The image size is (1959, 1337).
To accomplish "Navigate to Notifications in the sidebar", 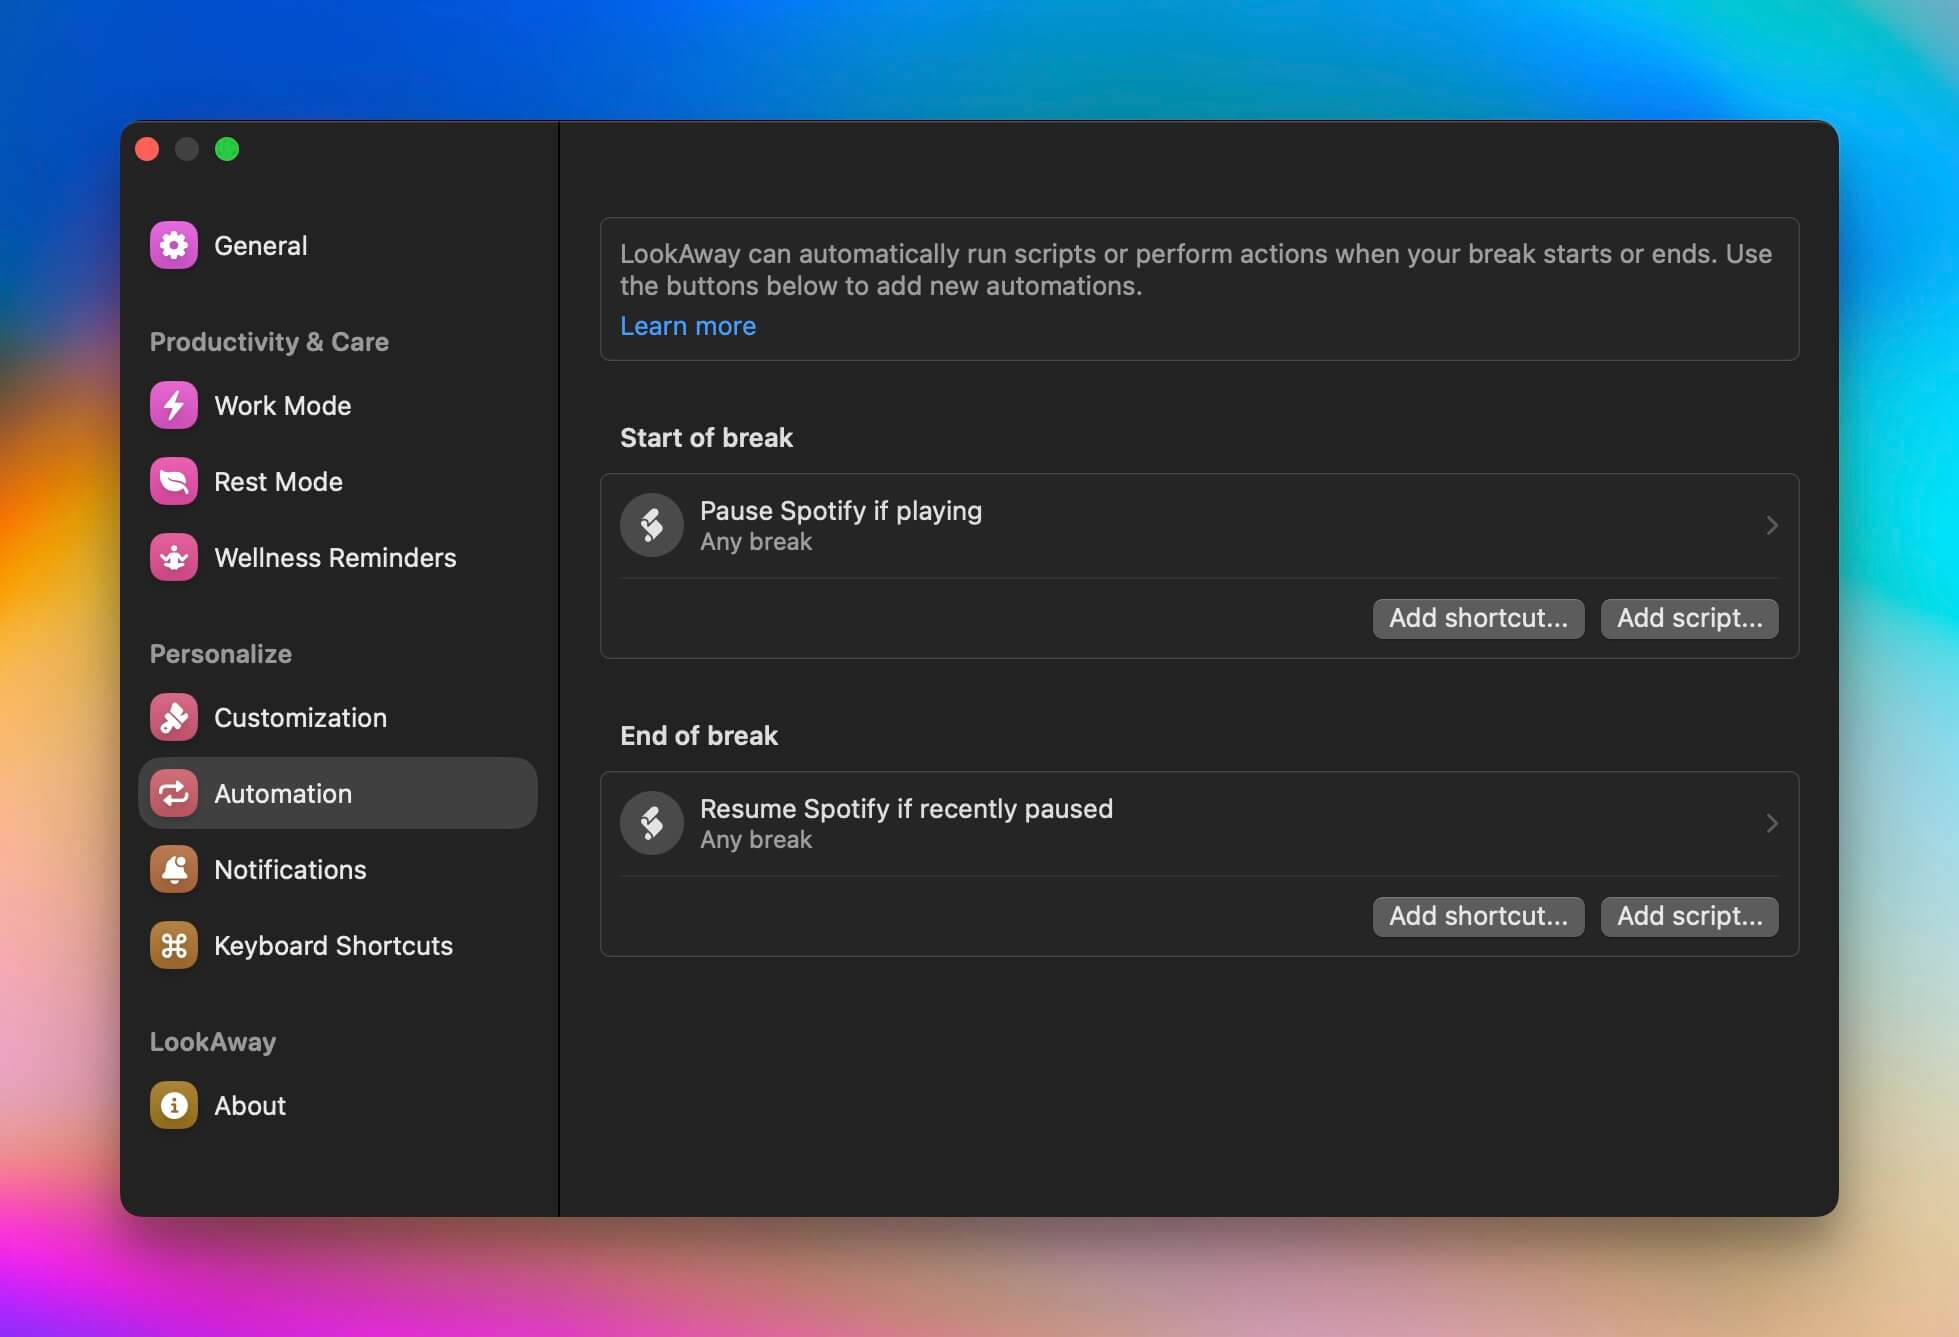I will pyautogui.click(x=289, y=869).
